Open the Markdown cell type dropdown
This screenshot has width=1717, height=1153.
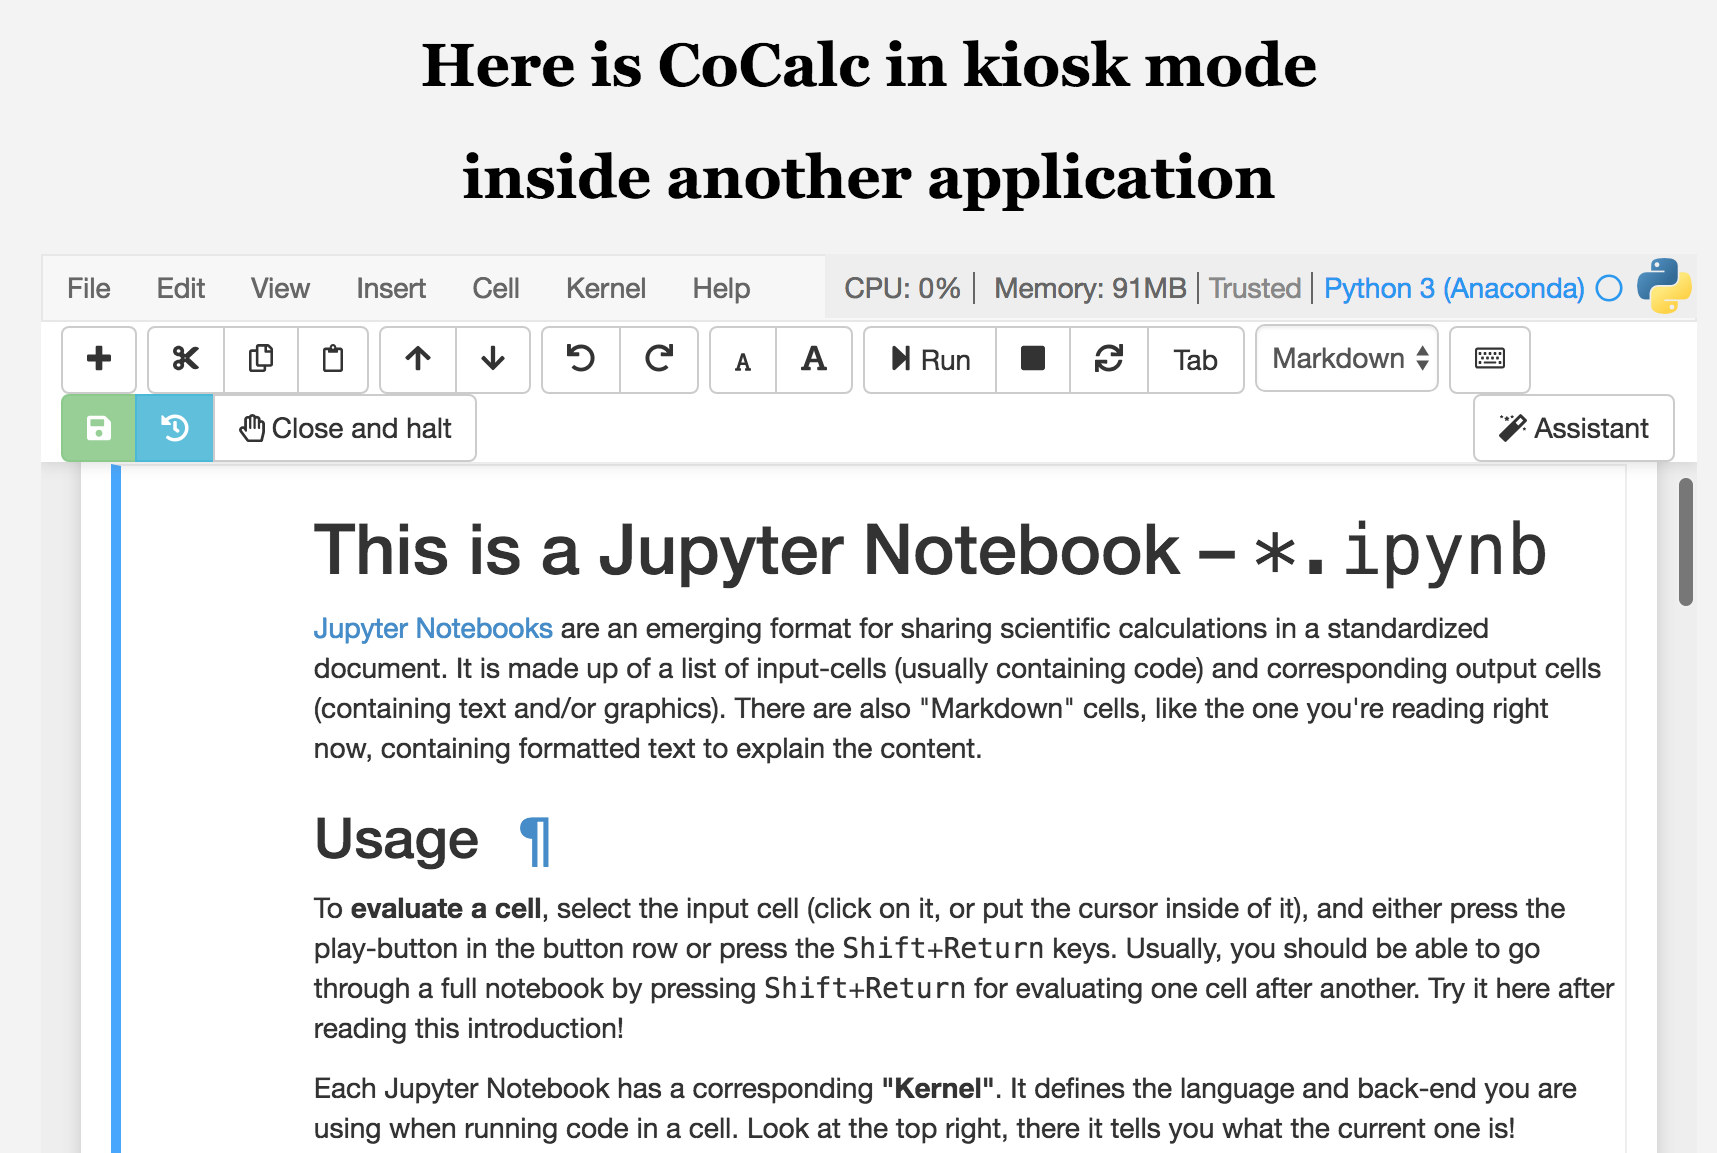[x=1347, y=359]
